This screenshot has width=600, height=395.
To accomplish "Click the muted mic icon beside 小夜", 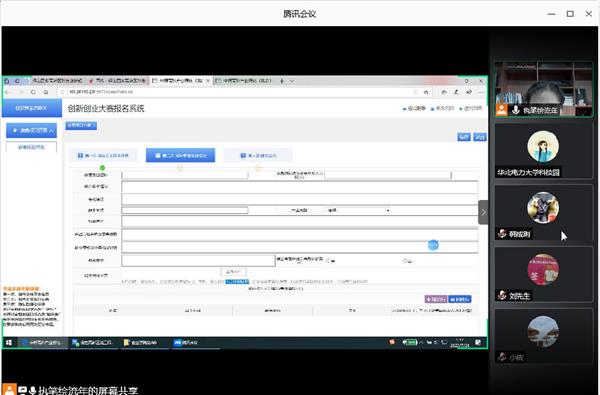I will [x=502, y=357].
